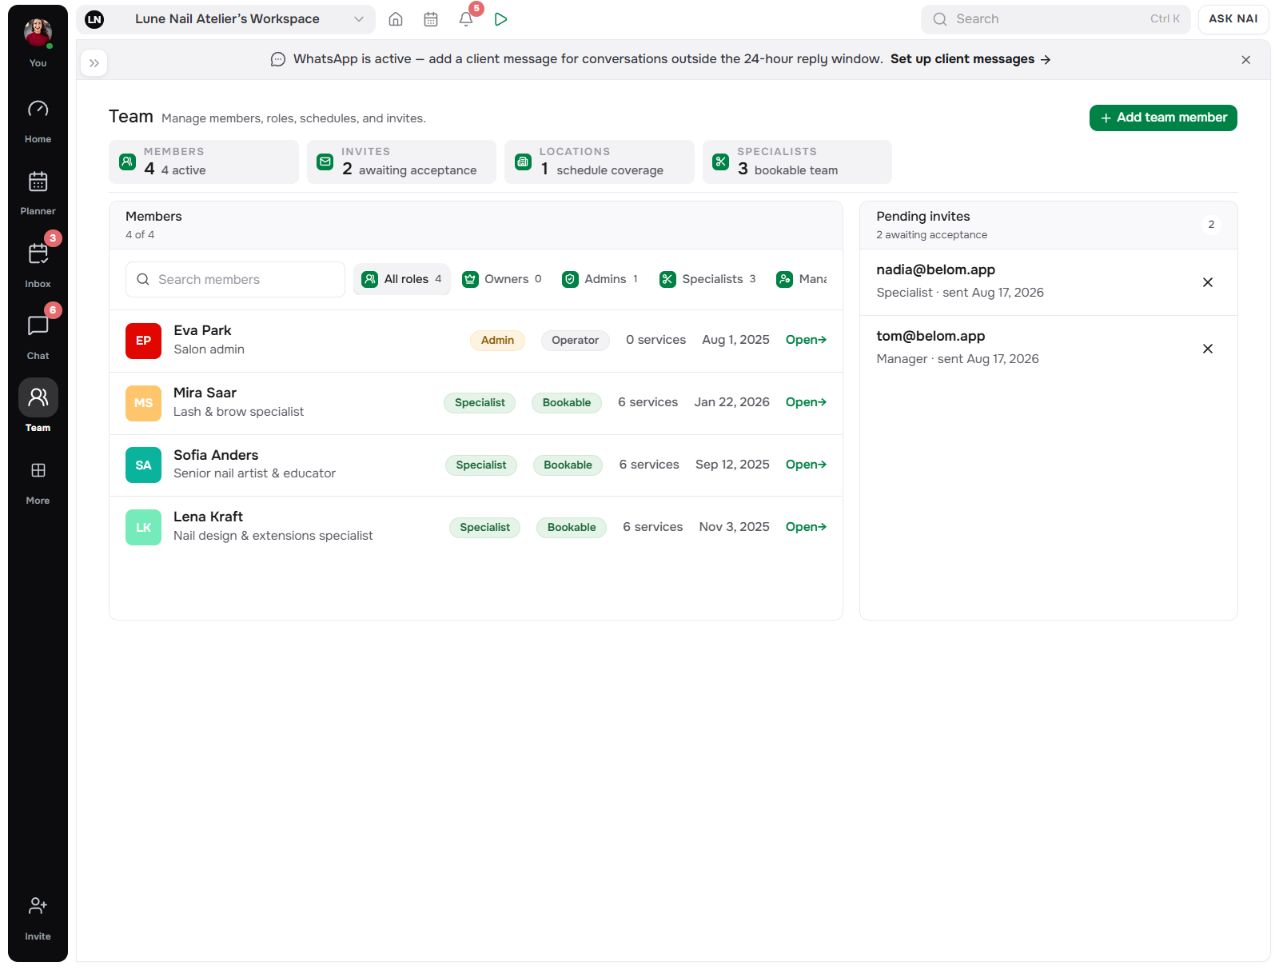Open Sofia Anders' member profile link
Image resolution: width=1280 pixels, height=970 pixels.
point(806,465)
